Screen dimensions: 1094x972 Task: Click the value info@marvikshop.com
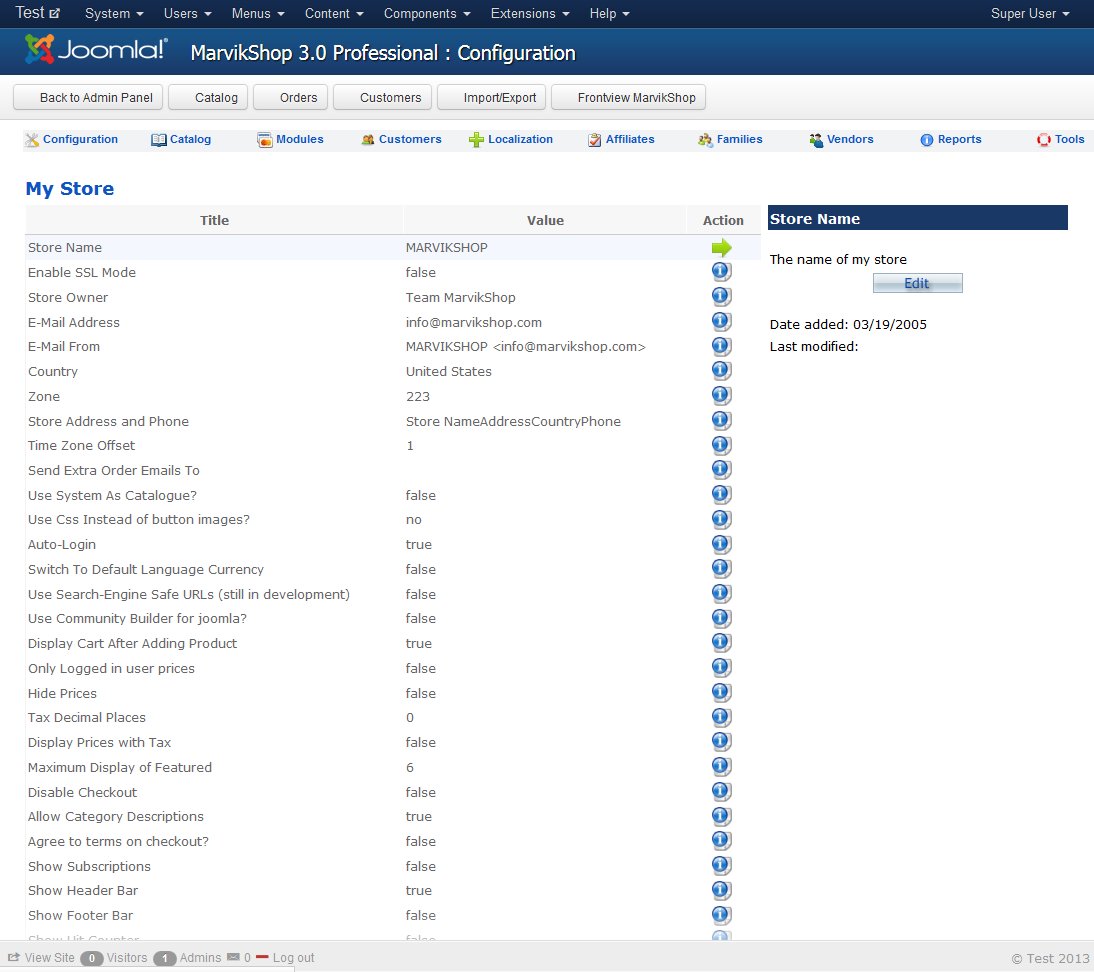[x=474, y=322]
